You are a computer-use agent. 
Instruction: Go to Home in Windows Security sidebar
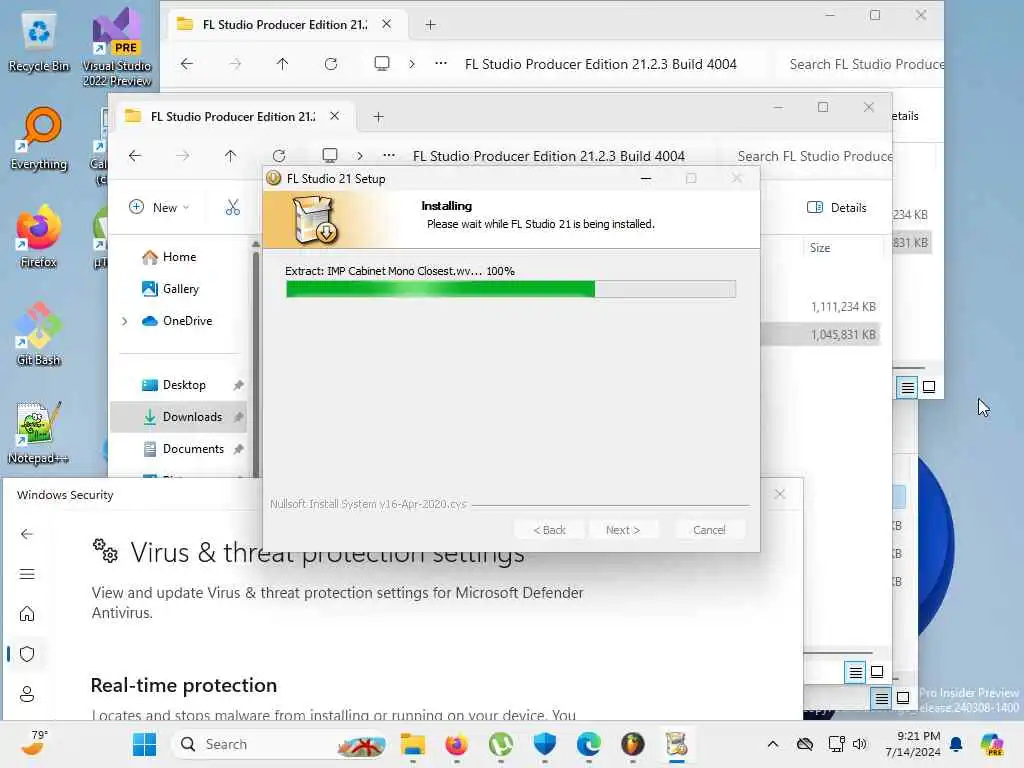[27, 614]
